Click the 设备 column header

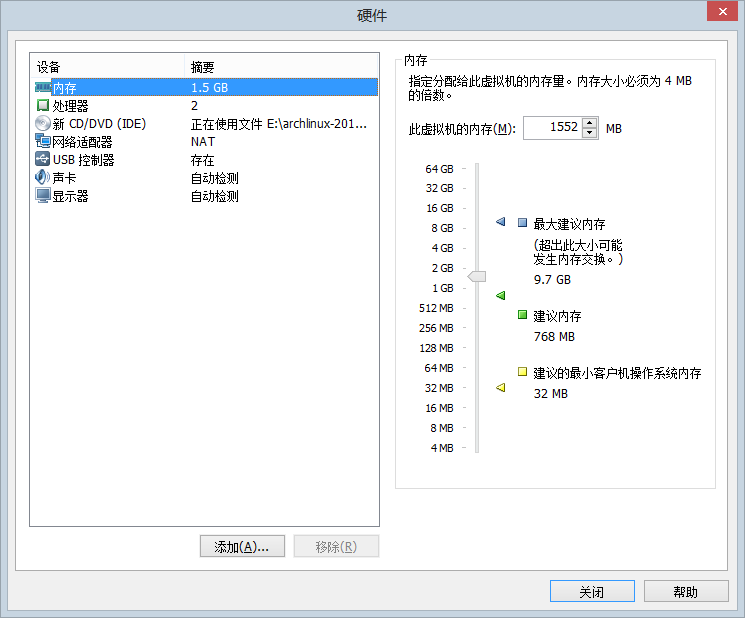click(x=108, y=67)
